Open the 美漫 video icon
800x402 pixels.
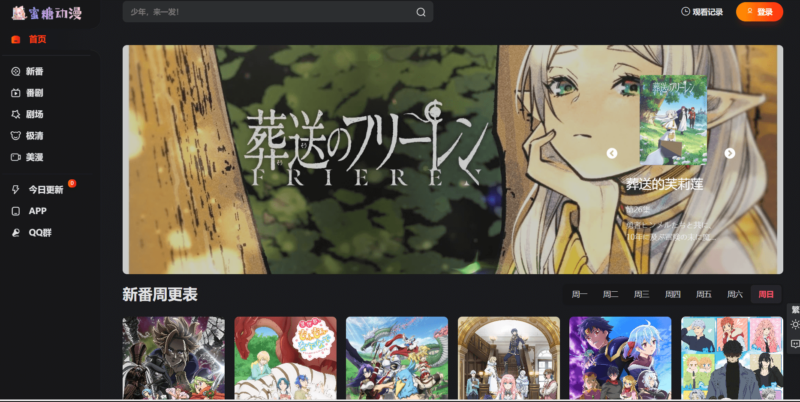[16, 157]
